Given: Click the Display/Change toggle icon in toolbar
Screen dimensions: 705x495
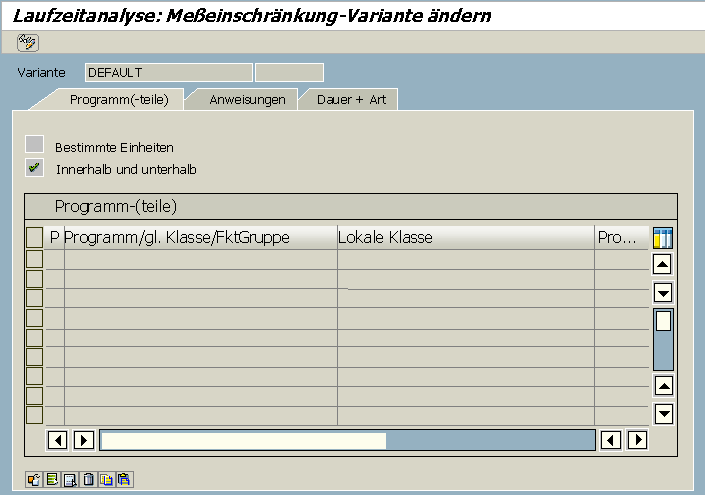Looking at the screenshot, I should point(28,42).
